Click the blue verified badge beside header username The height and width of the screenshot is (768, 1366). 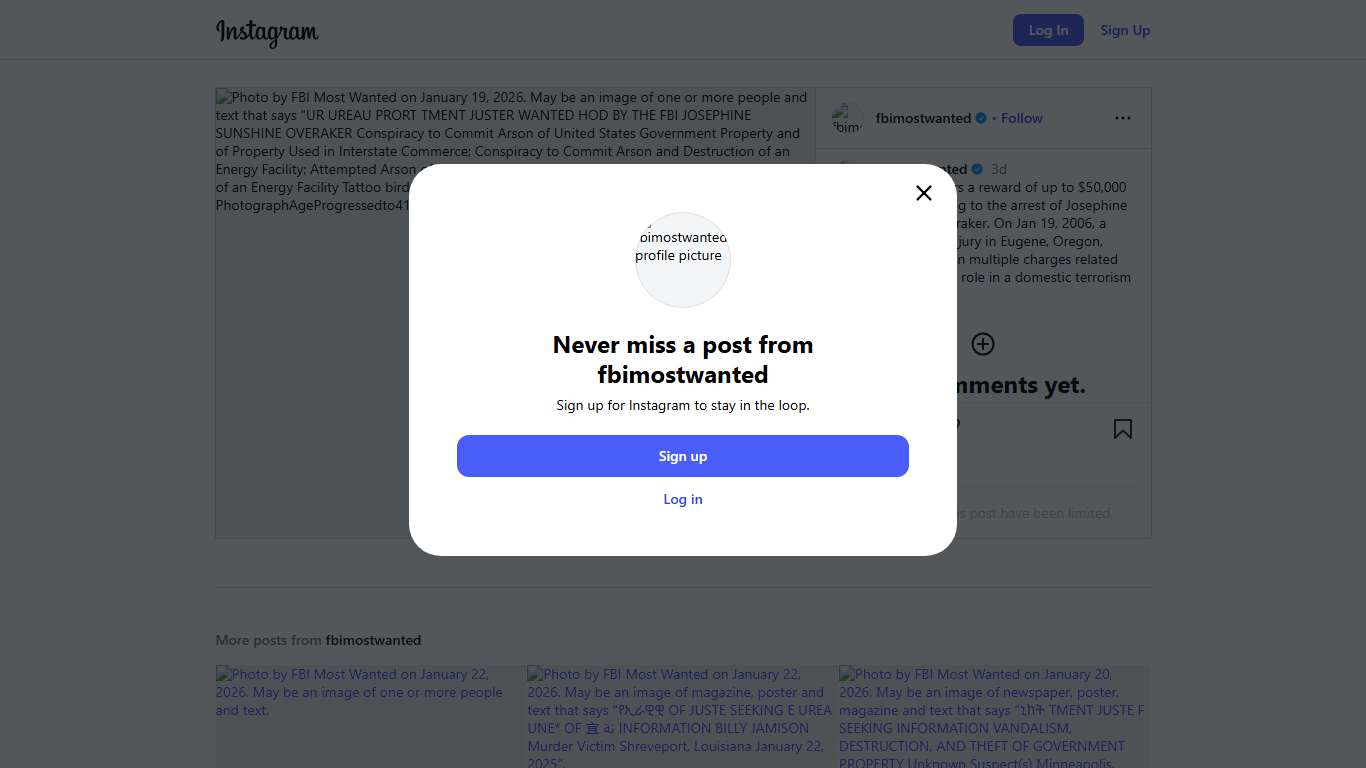[x=981, y=118]
